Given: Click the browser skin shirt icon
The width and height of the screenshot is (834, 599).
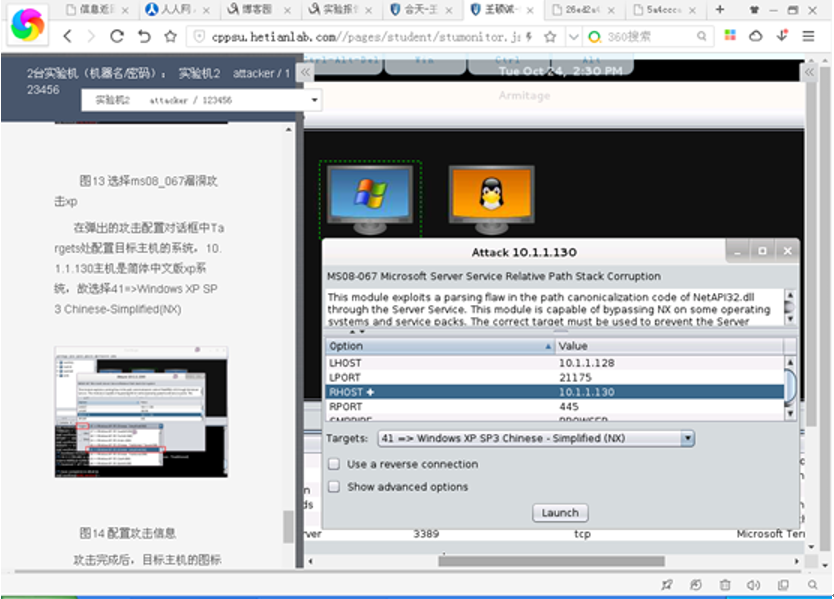Looking at the screenshot, I should [x=754, y=10].
